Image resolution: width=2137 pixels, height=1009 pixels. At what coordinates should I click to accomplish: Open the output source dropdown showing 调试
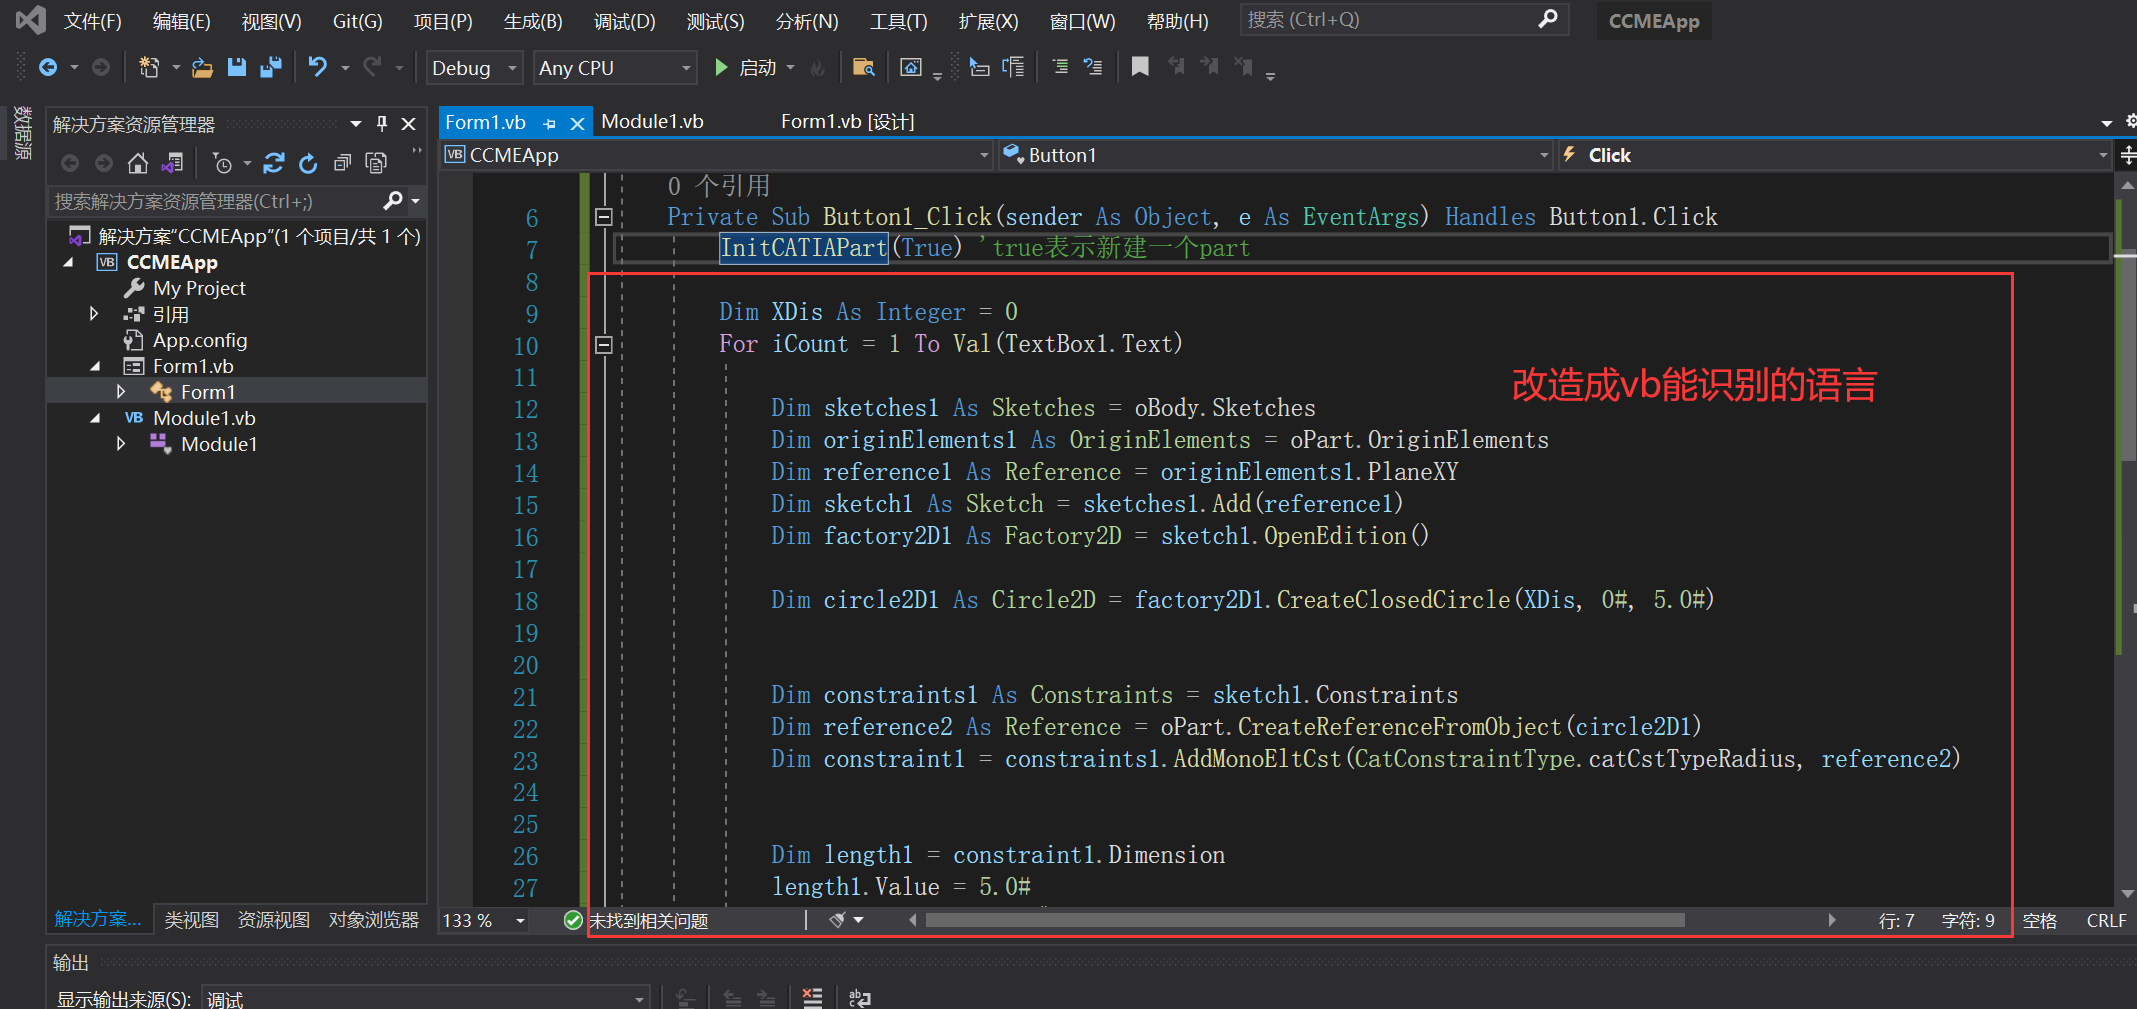[x=425, y=999]
